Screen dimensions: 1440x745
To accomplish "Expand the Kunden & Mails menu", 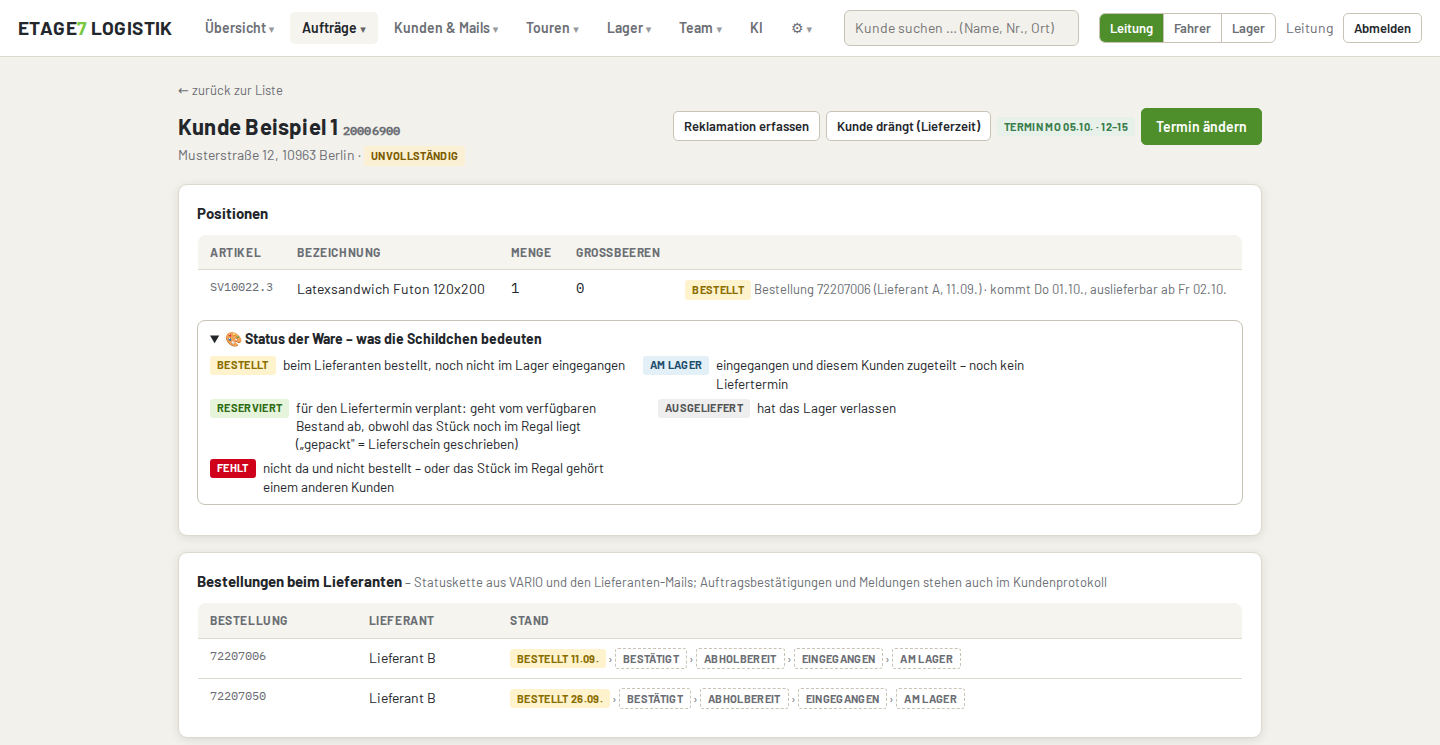I will coord(446,28).
